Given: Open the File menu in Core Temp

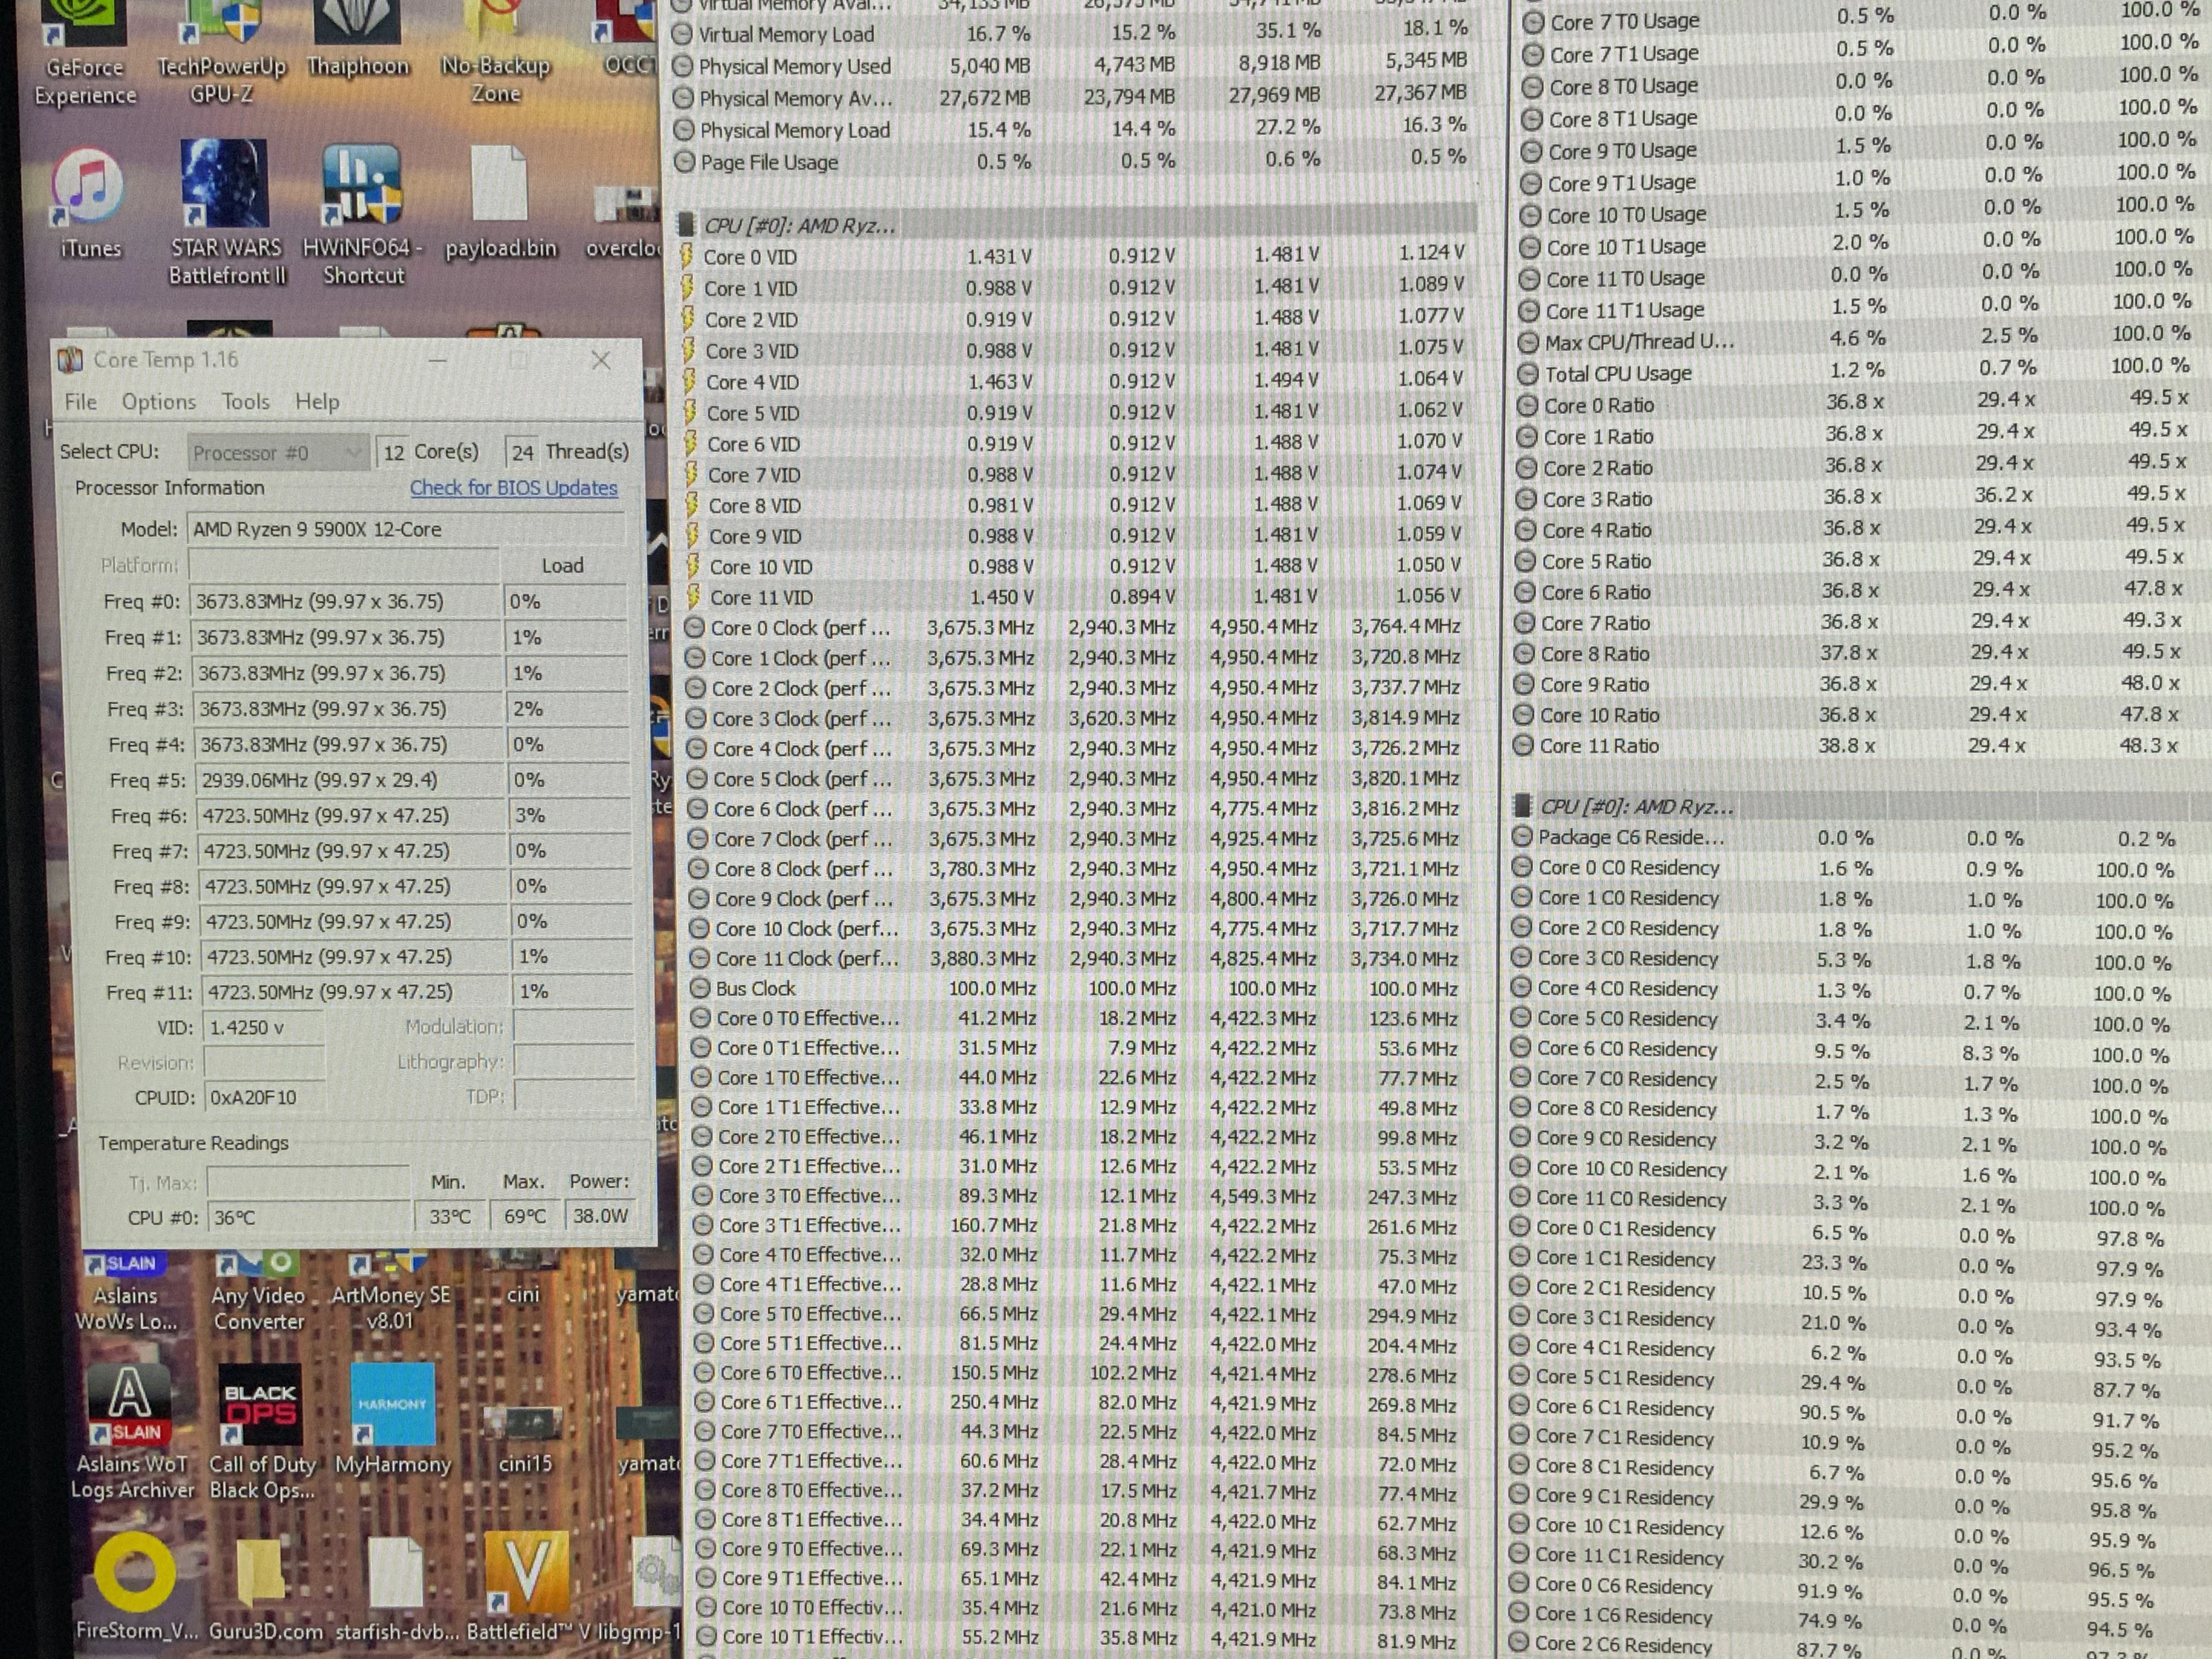Looking at the screenshot, I should 81,402.
